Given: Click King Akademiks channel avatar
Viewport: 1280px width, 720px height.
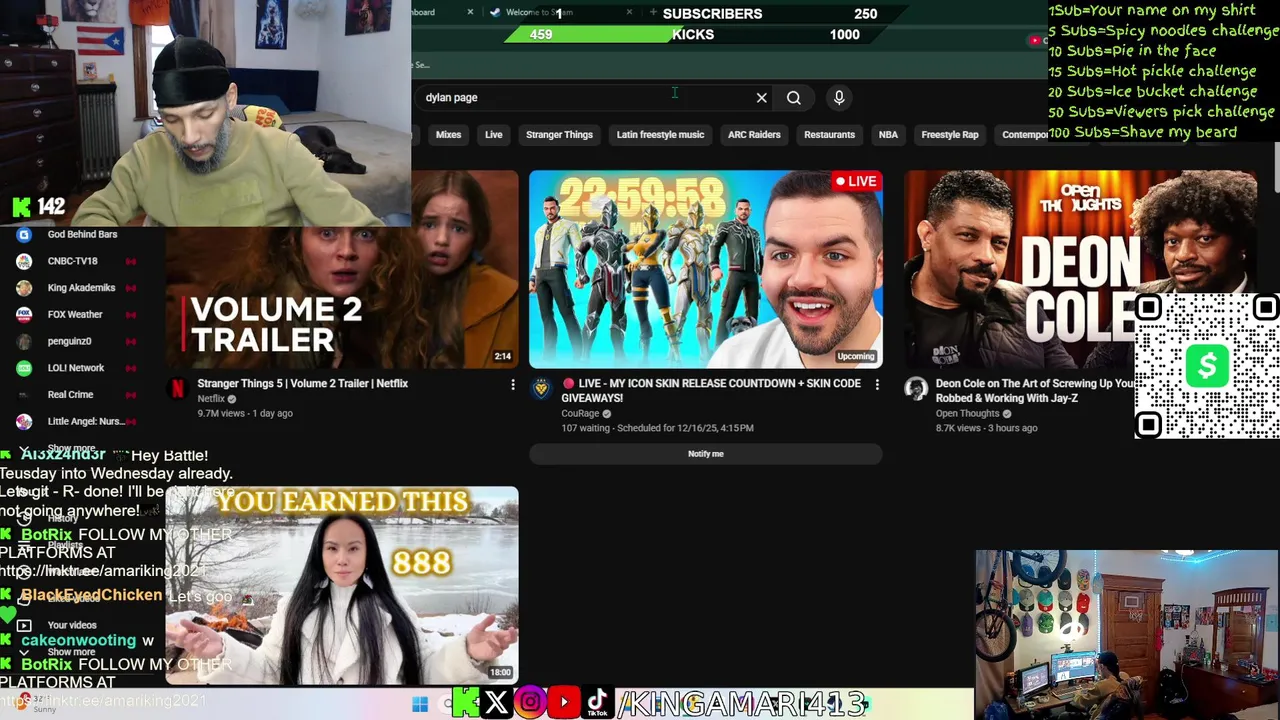Looking at the screenshot, I should 24,288.
